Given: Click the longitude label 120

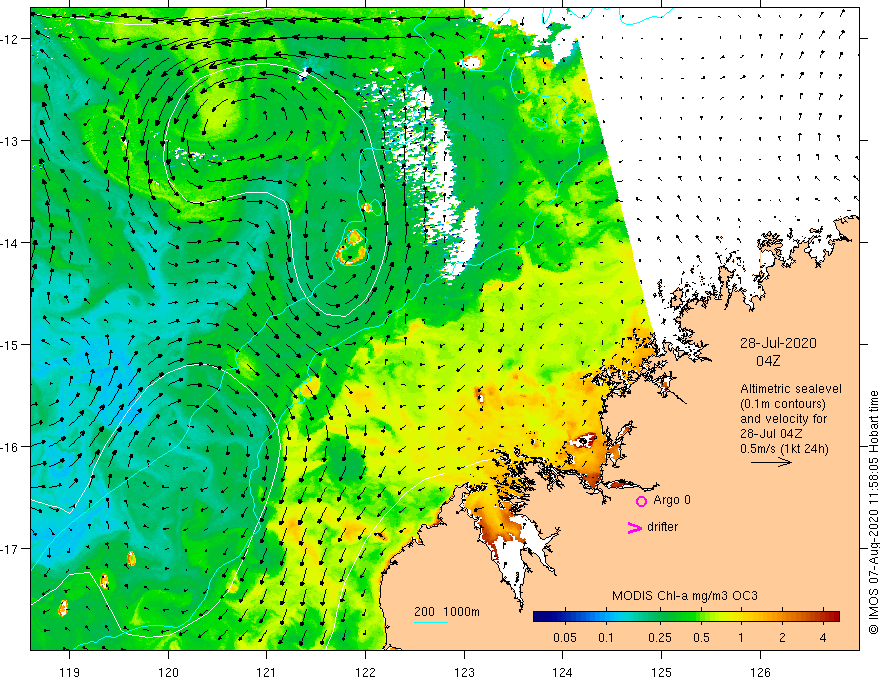Looking at the screenshot, I should [168, 672].
